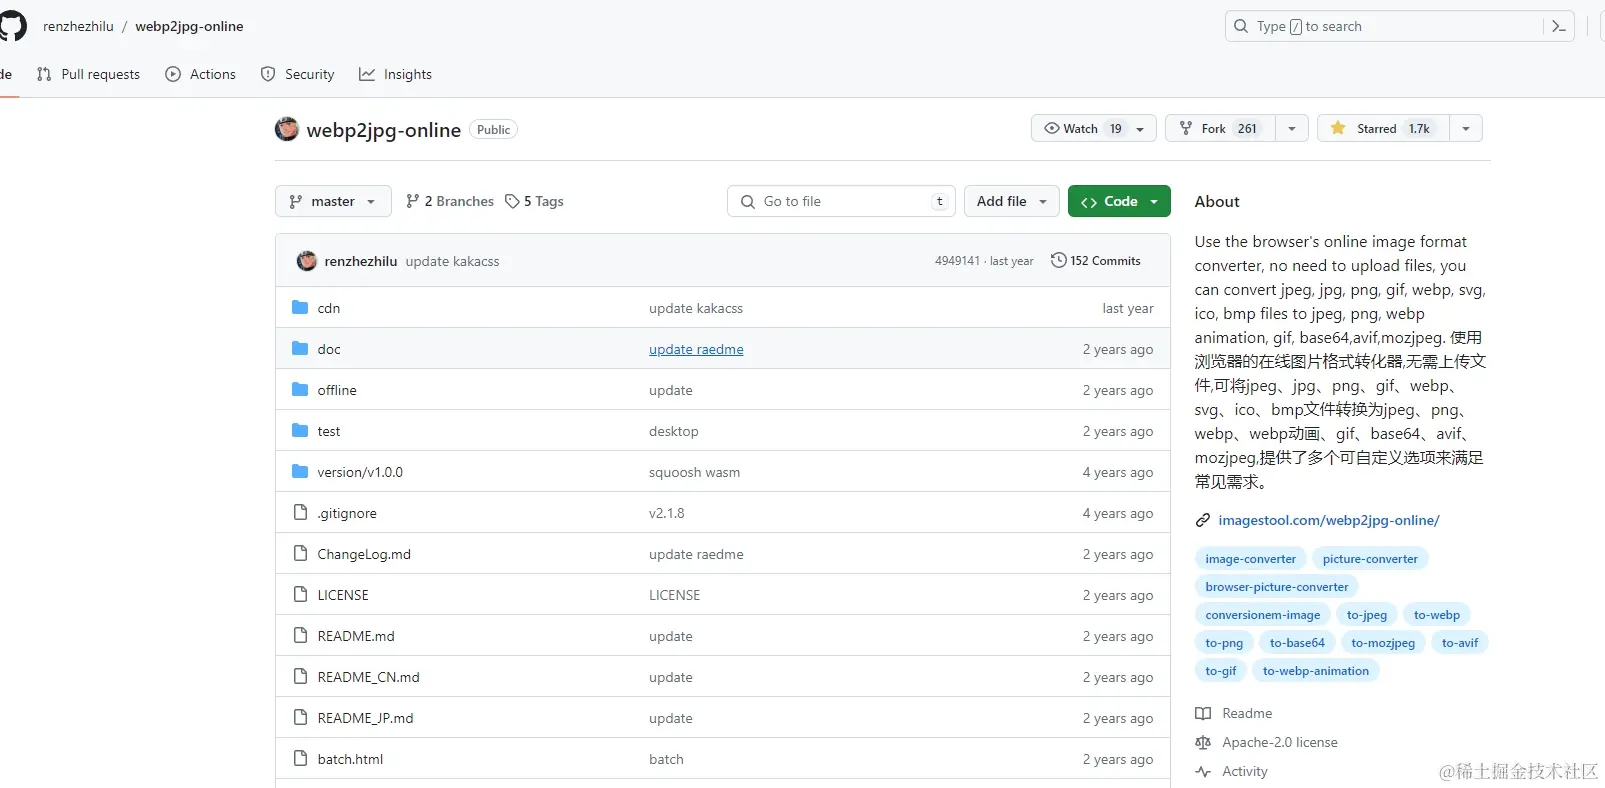Open the command palette icon

coord(1558,26)
